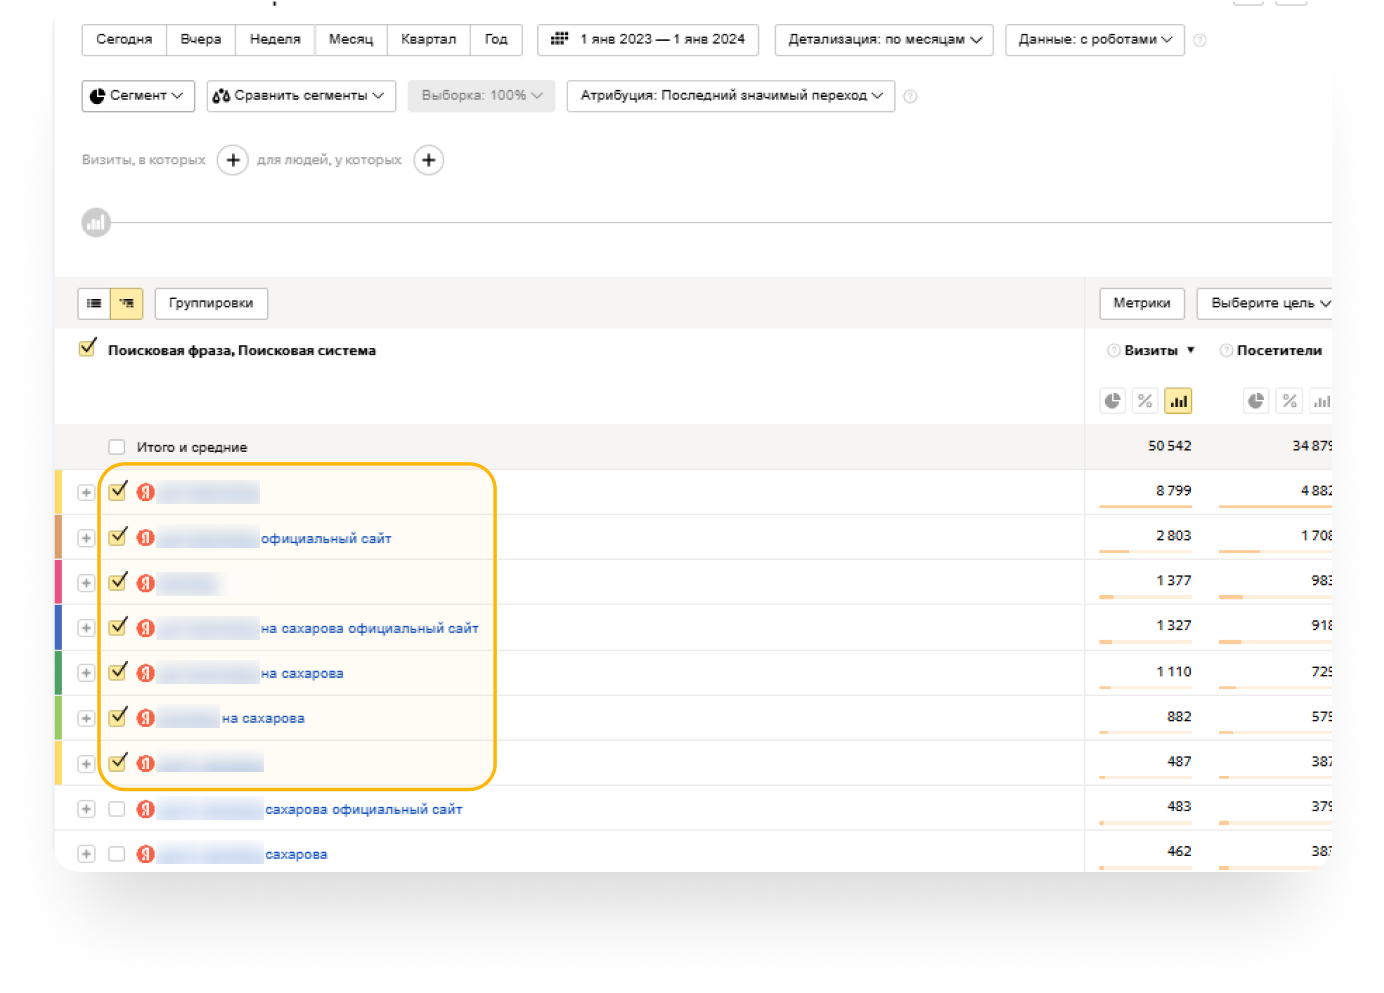
Task: Select the Неделя period tab
Action: tap(275, 40)
